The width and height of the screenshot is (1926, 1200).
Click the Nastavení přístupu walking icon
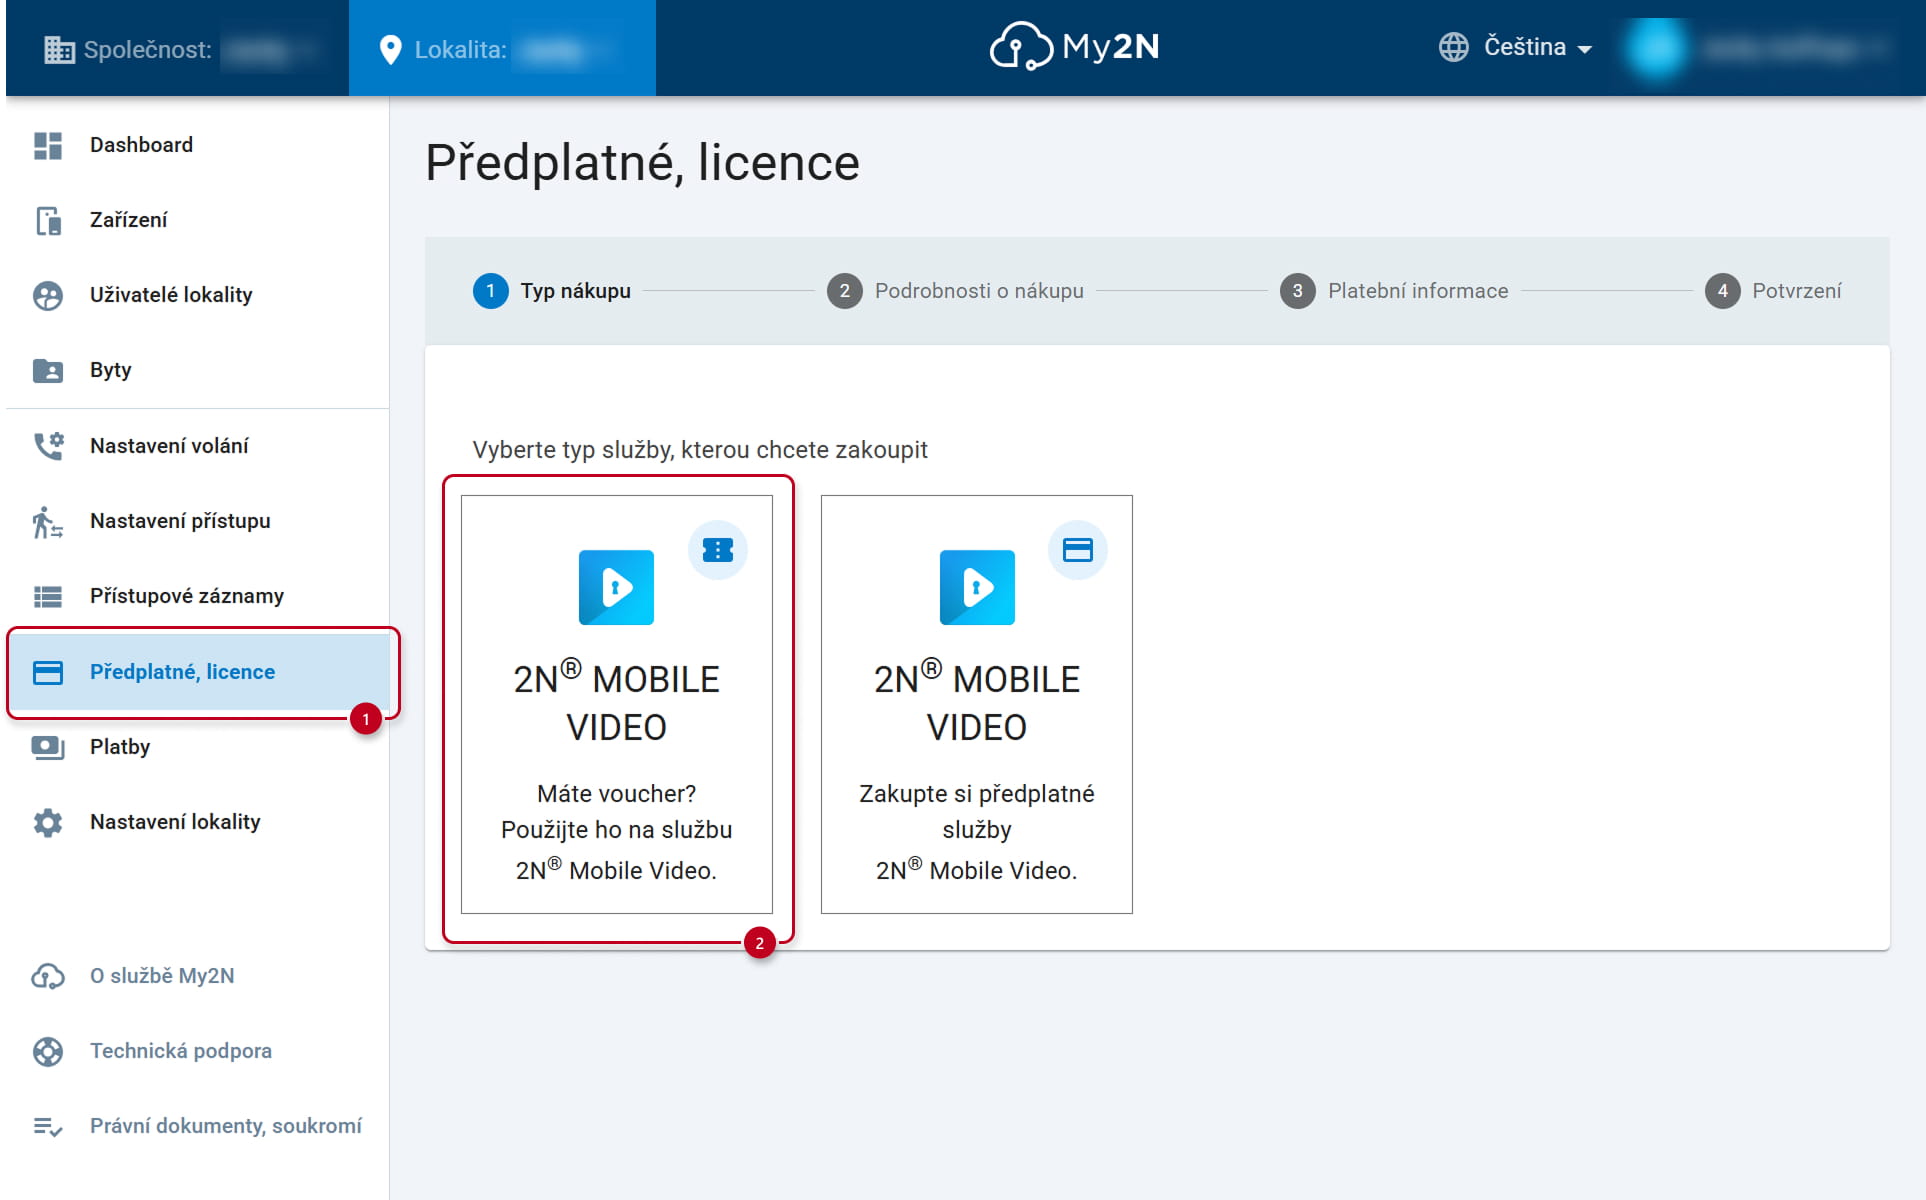coord(48,521)
